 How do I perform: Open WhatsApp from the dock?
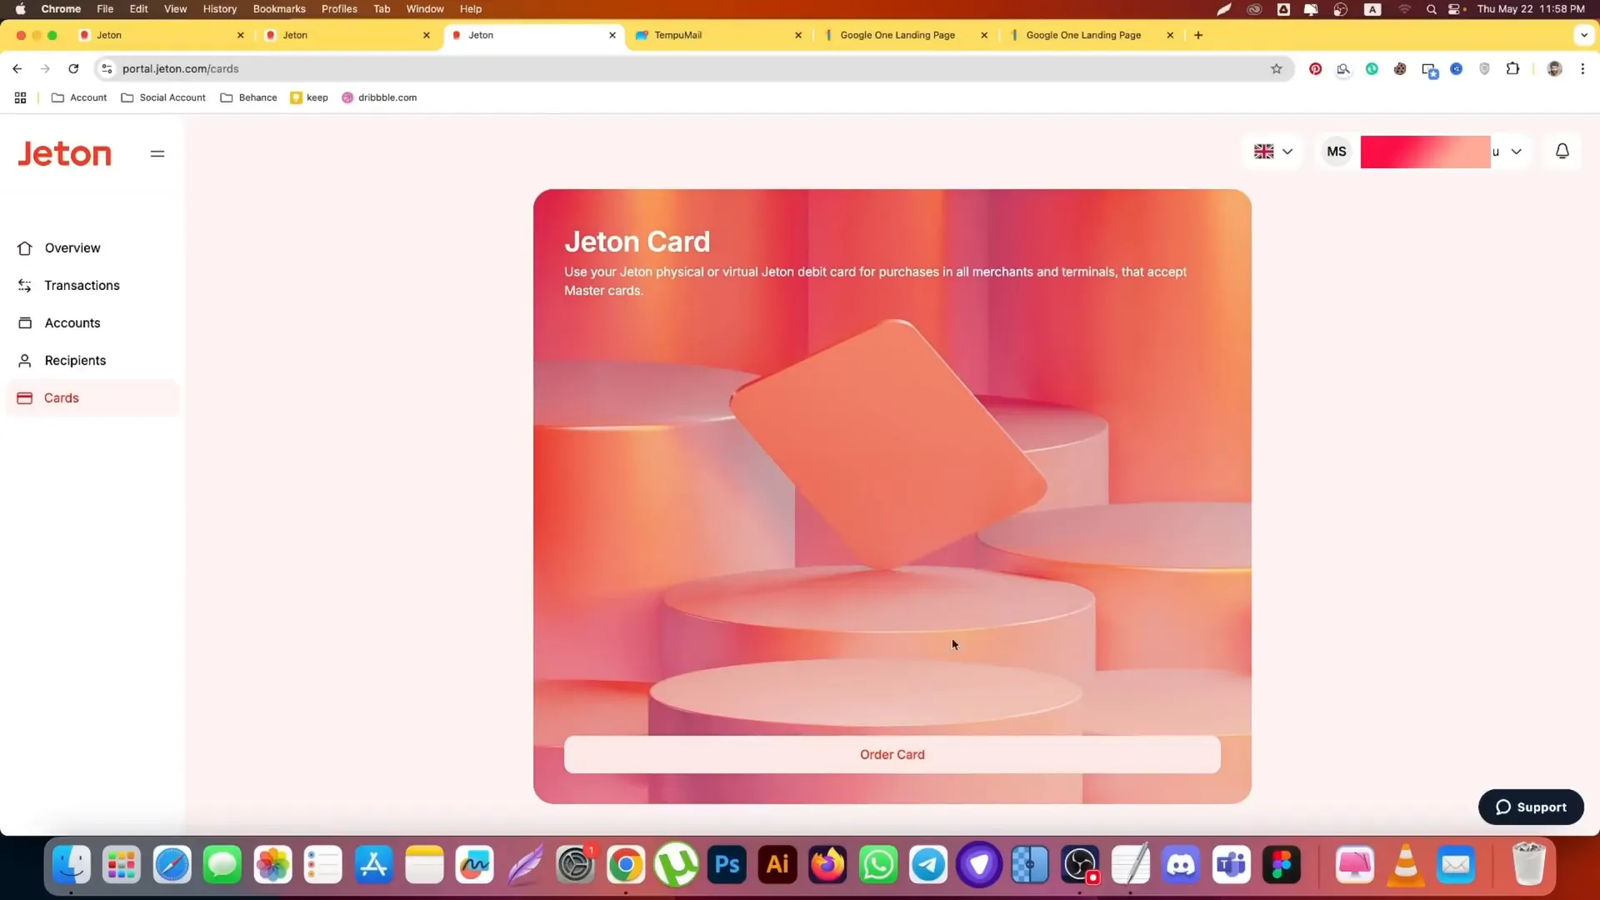878,865
